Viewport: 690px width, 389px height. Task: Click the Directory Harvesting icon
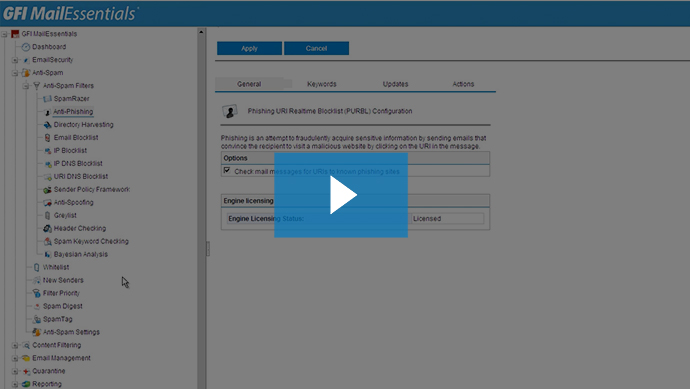48,125
